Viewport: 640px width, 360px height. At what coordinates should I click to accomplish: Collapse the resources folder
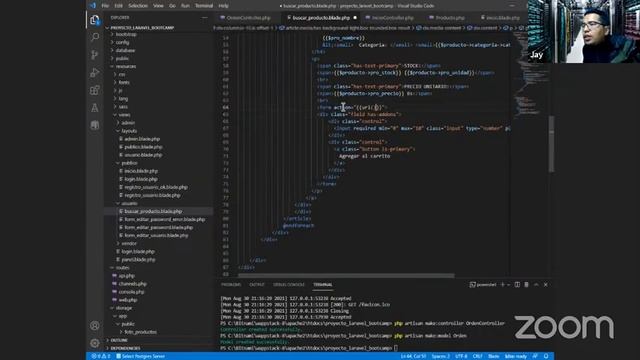tap(126, 67)
